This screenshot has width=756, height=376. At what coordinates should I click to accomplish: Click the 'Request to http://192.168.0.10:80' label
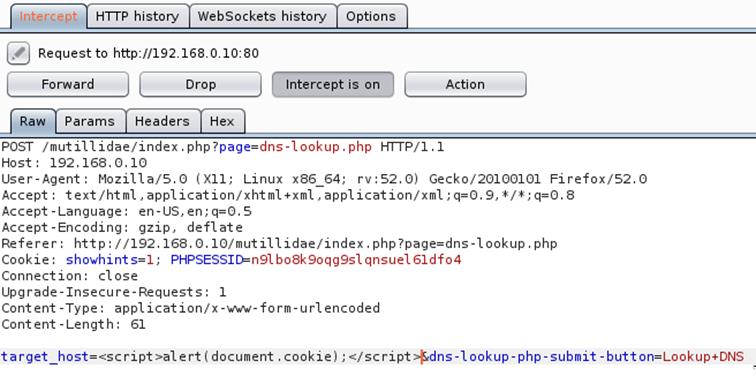click(x=148, y=53)
